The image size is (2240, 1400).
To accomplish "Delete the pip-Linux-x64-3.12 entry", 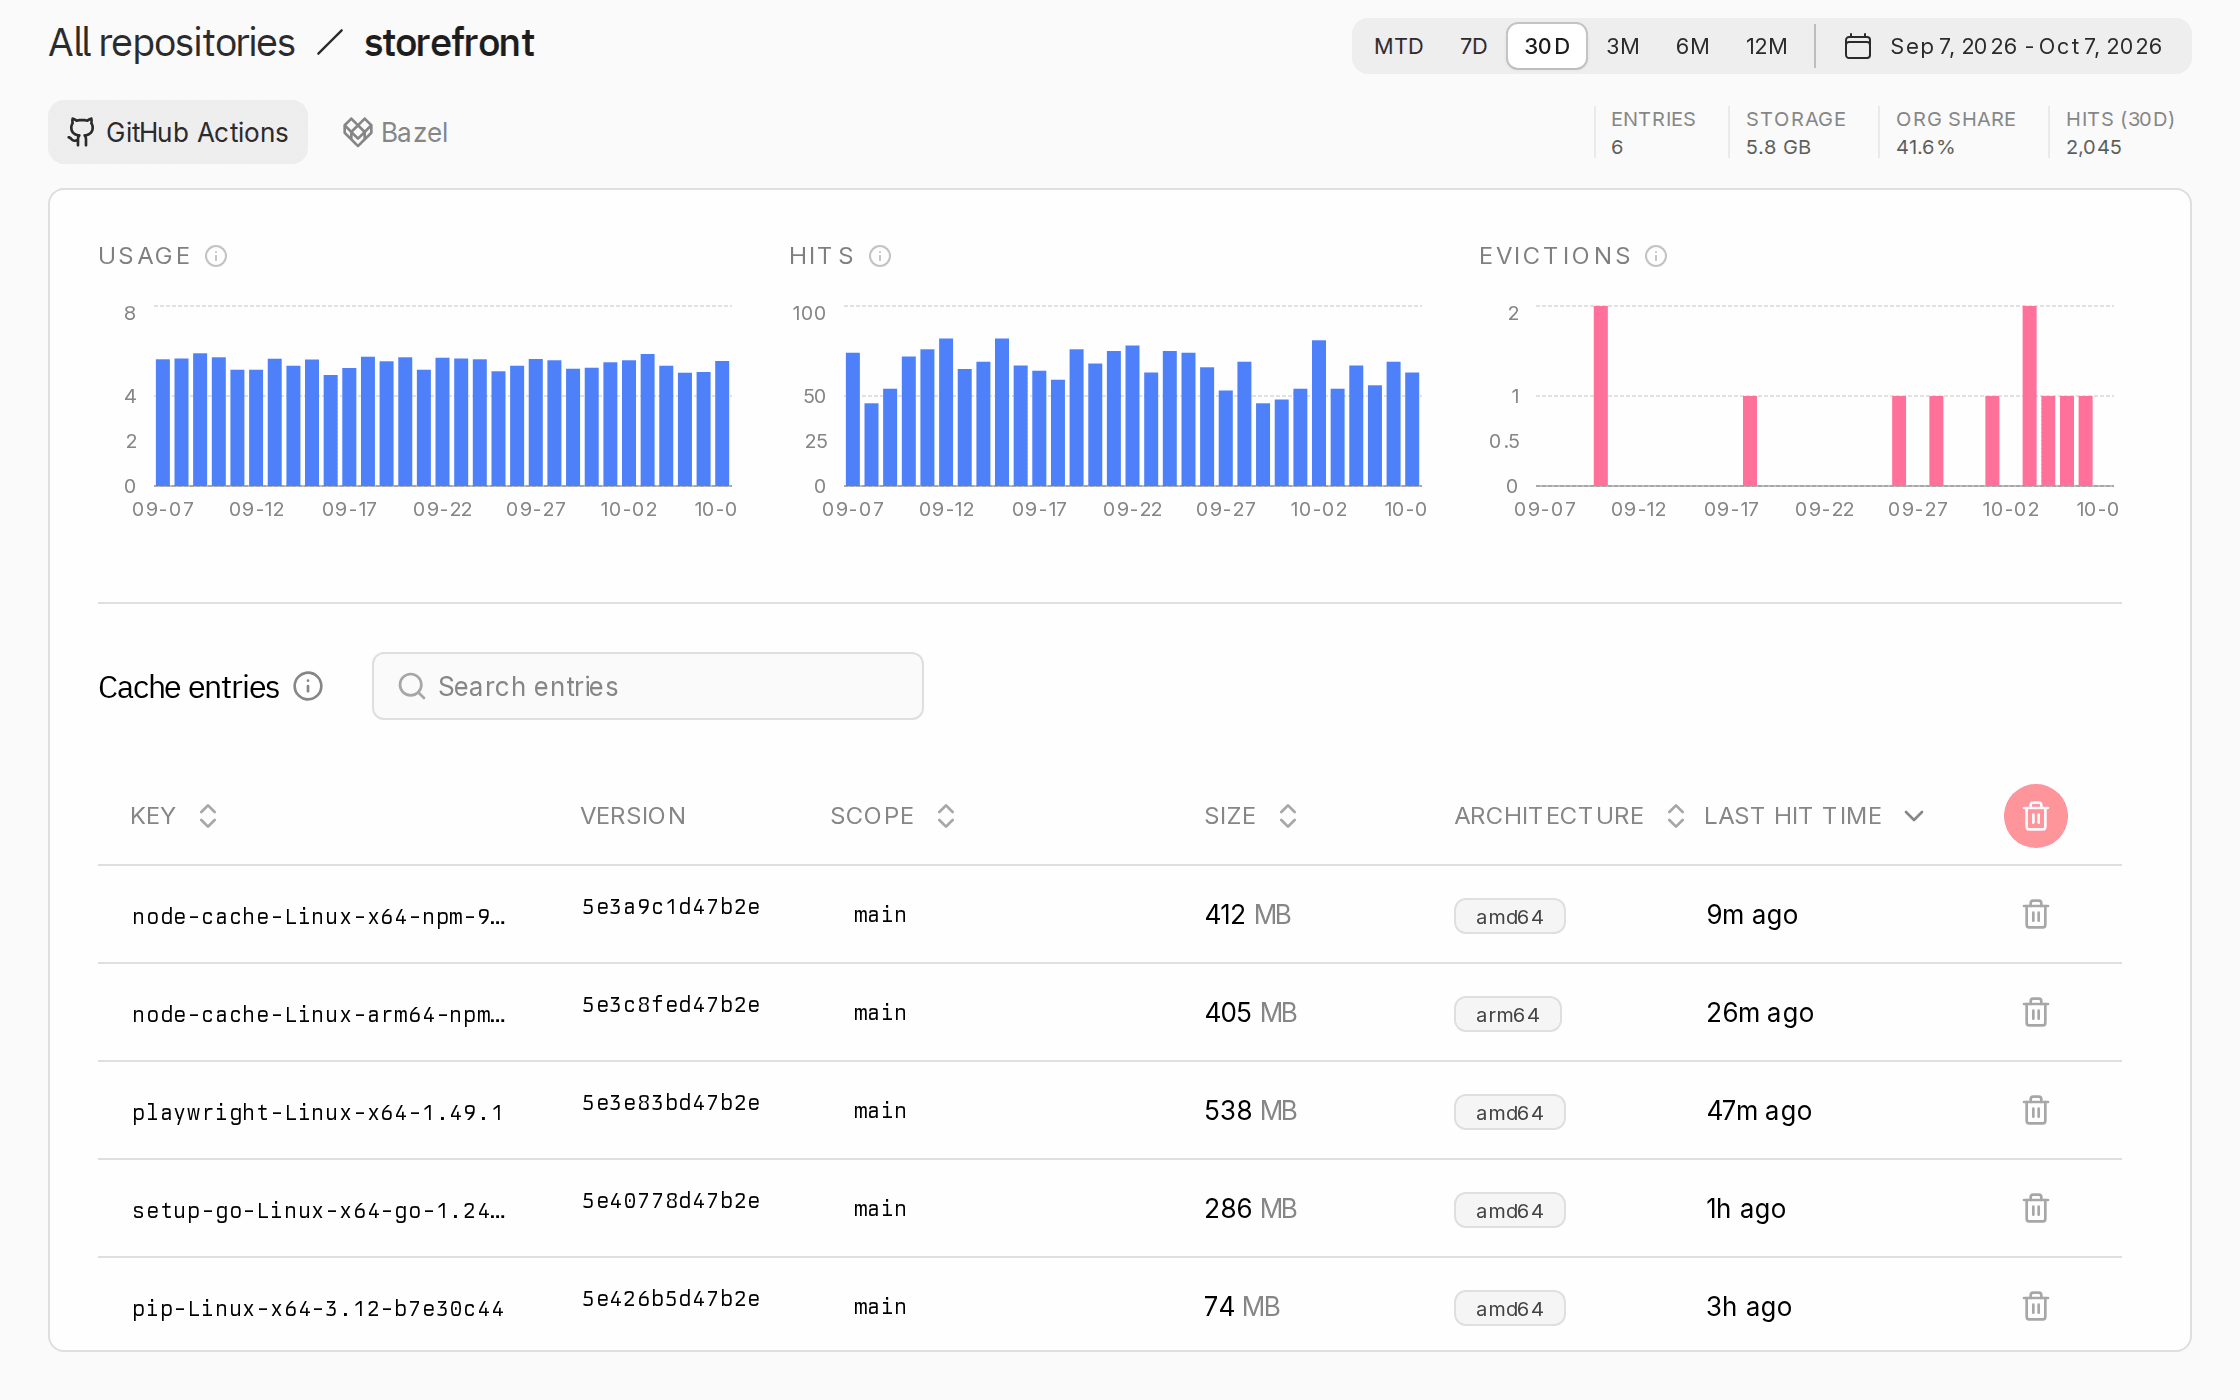I will [x=2035, y=1306].
